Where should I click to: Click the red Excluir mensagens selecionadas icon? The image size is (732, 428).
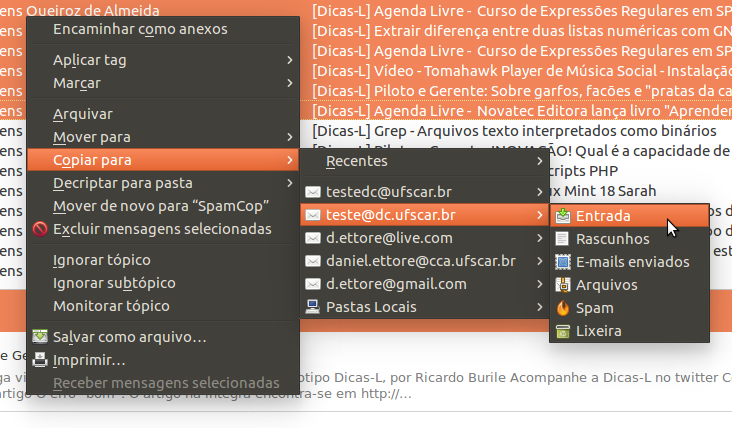(x=40, y=230)
